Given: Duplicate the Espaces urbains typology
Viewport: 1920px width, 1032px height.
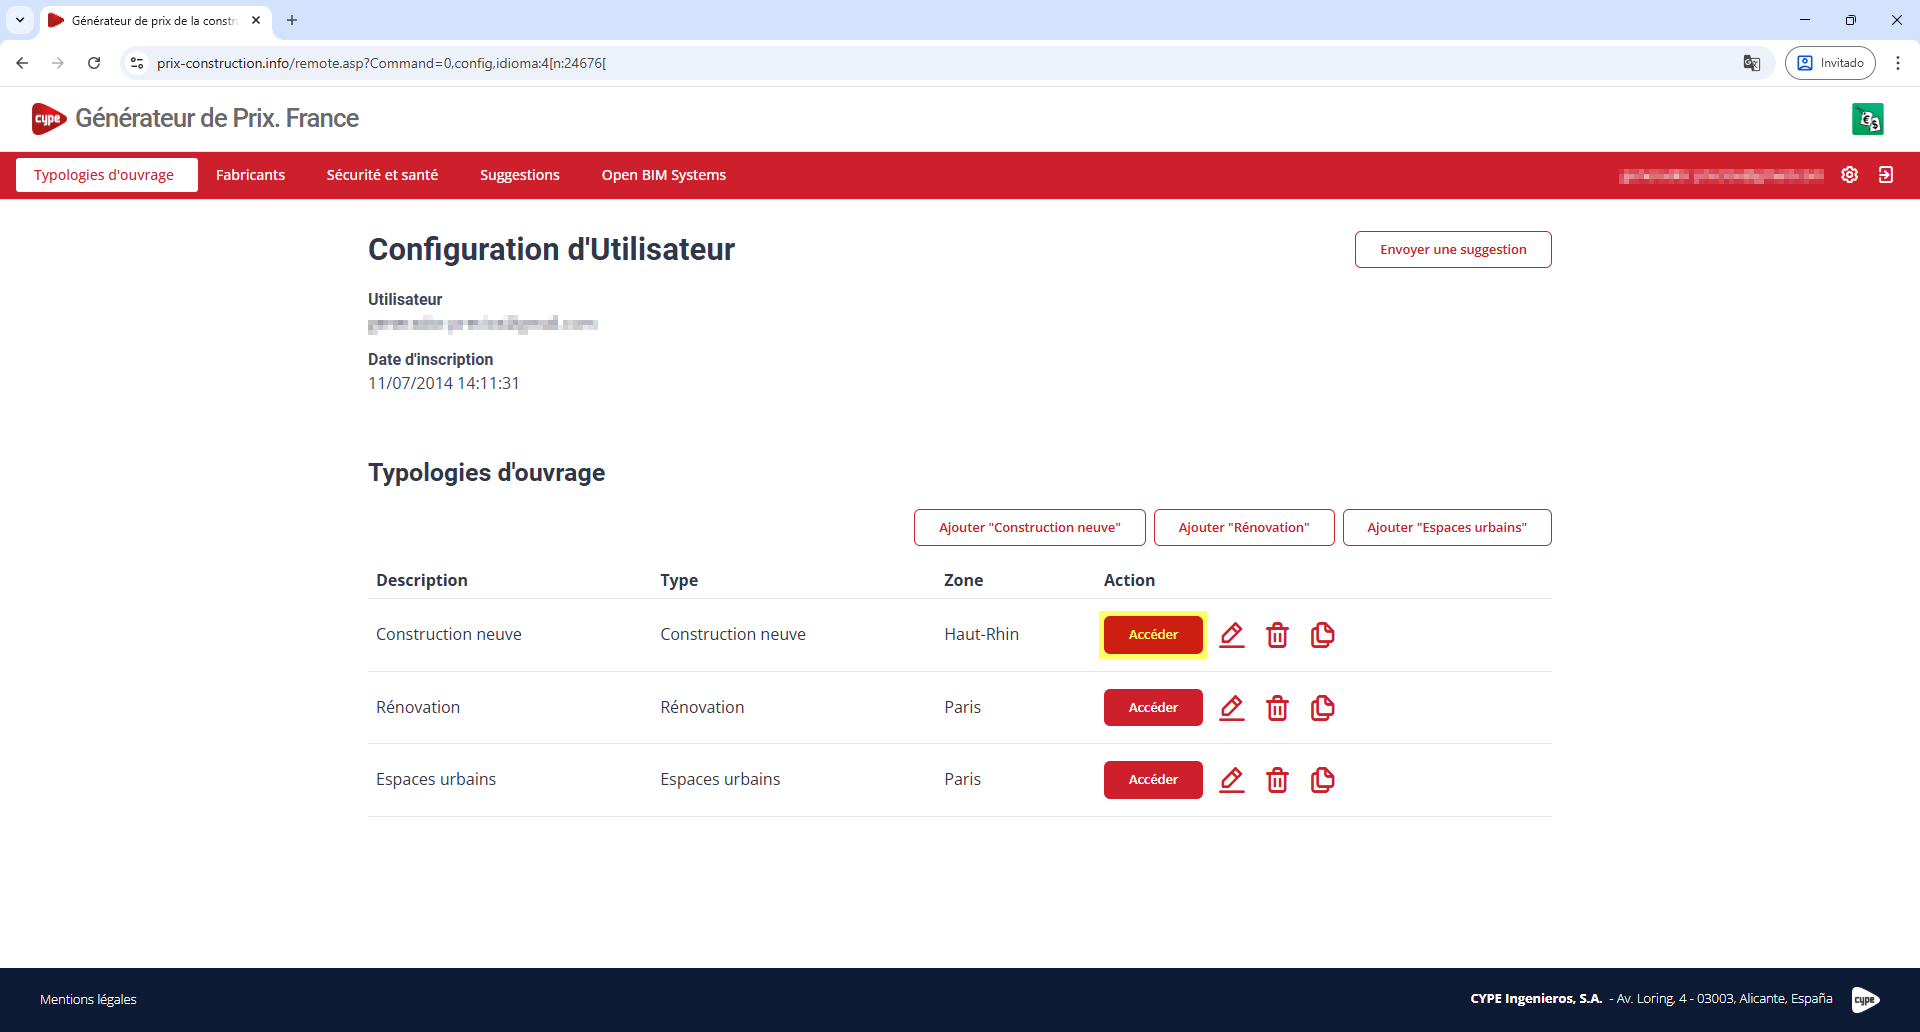Looking at the screenshot, I should pyautogui.click(x=1322, y=780).
